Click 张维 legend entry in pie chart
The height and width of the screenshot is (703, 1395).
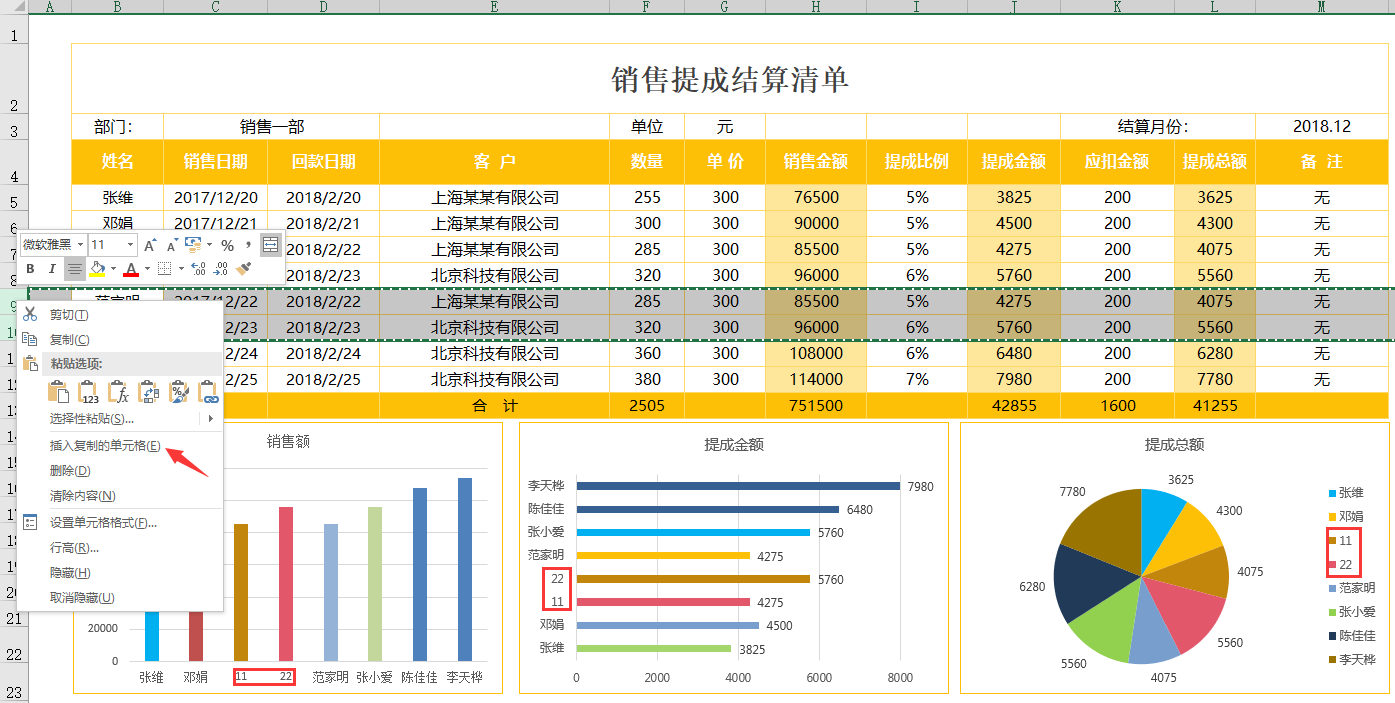tap(1345, 493)
